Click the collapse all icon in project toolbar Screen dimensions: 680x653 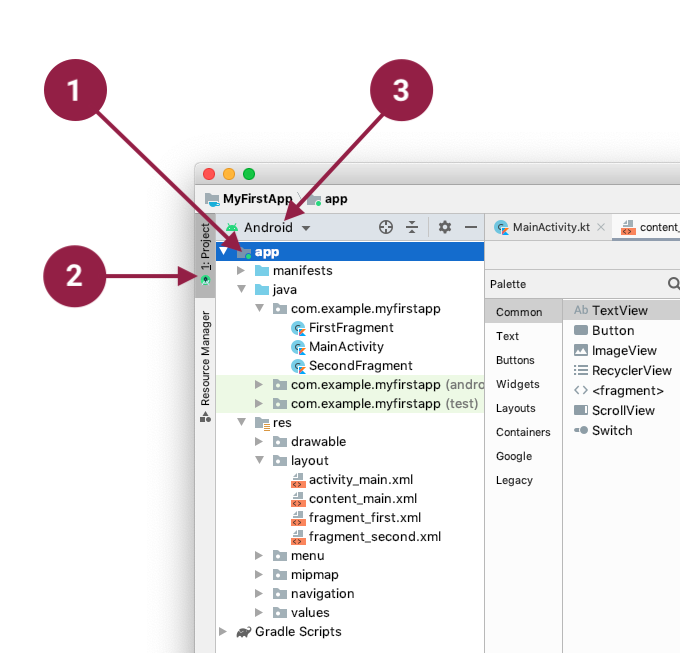pyautogui.click(x=411, y=228)
